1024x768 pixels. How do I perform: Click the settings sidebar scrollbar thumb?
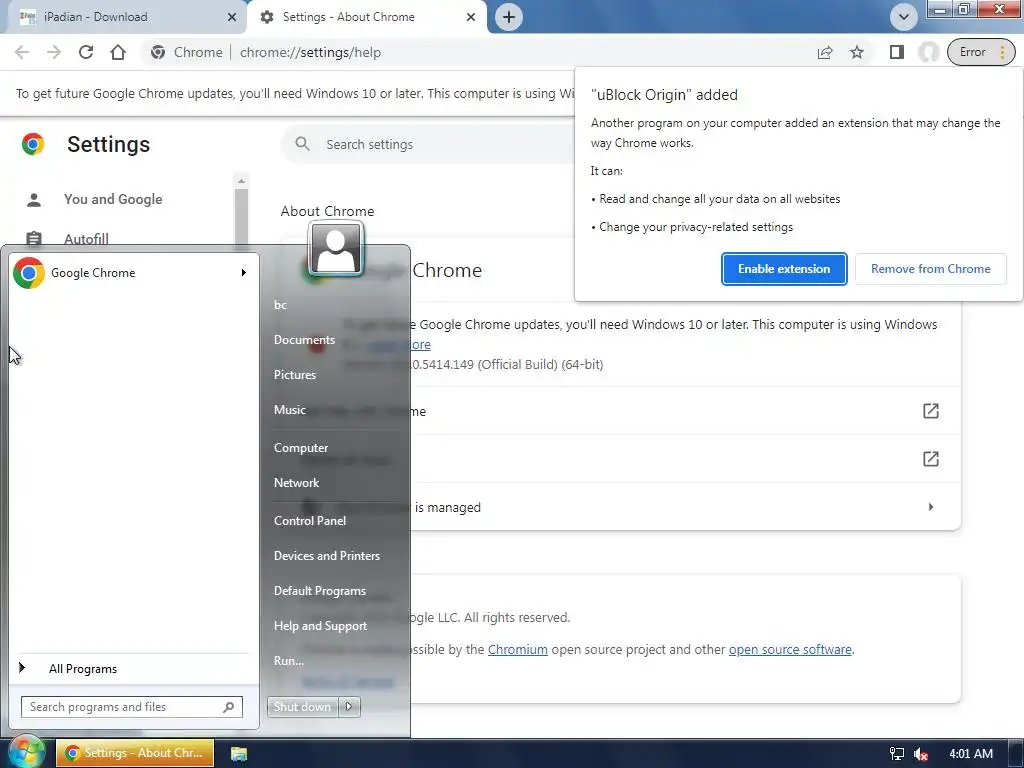[241, 219]
